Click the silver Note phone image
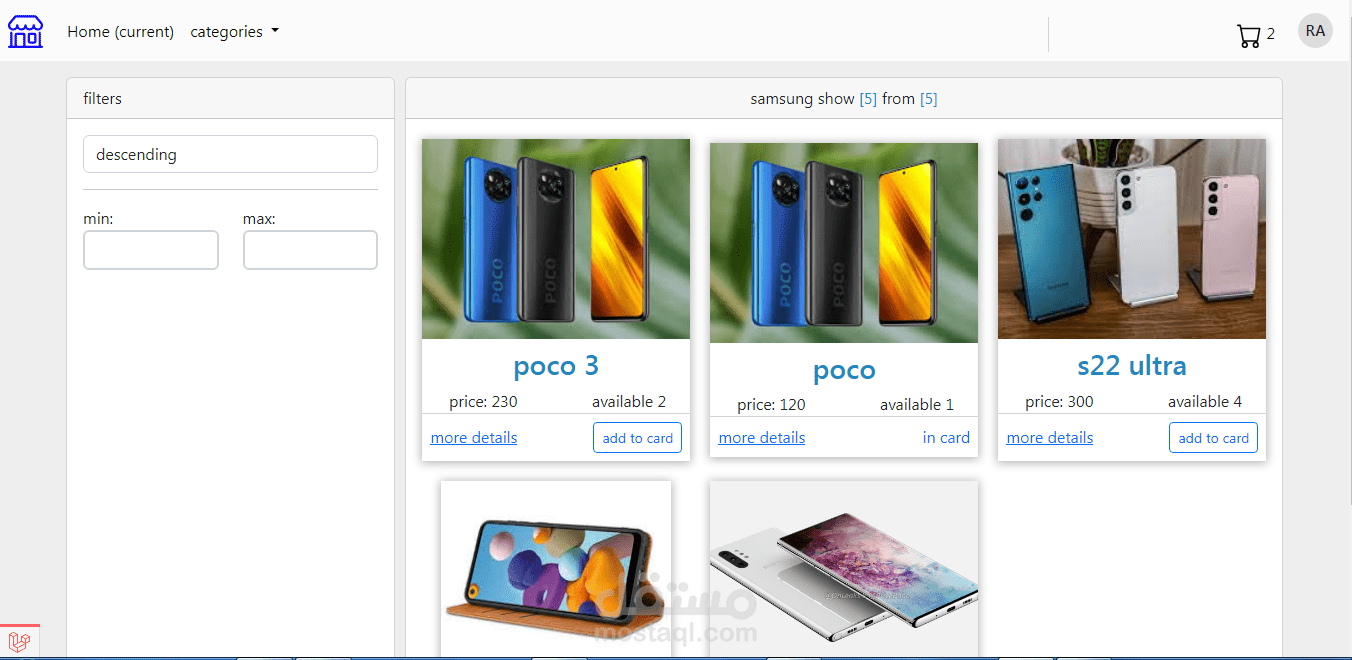 [x=844, y=569]
